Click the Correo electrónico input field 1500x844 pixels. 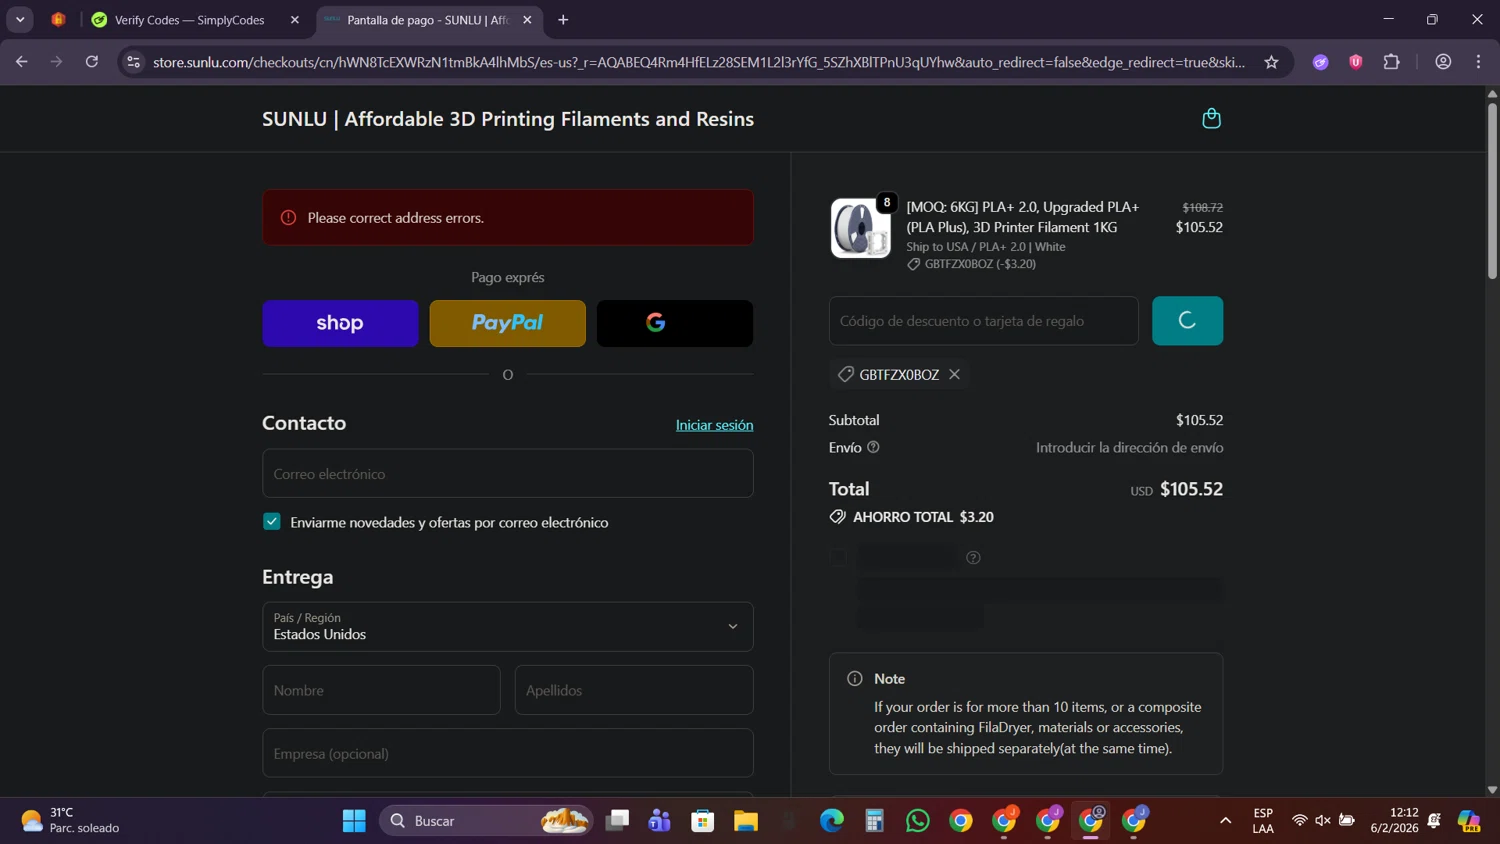[507, 473]
